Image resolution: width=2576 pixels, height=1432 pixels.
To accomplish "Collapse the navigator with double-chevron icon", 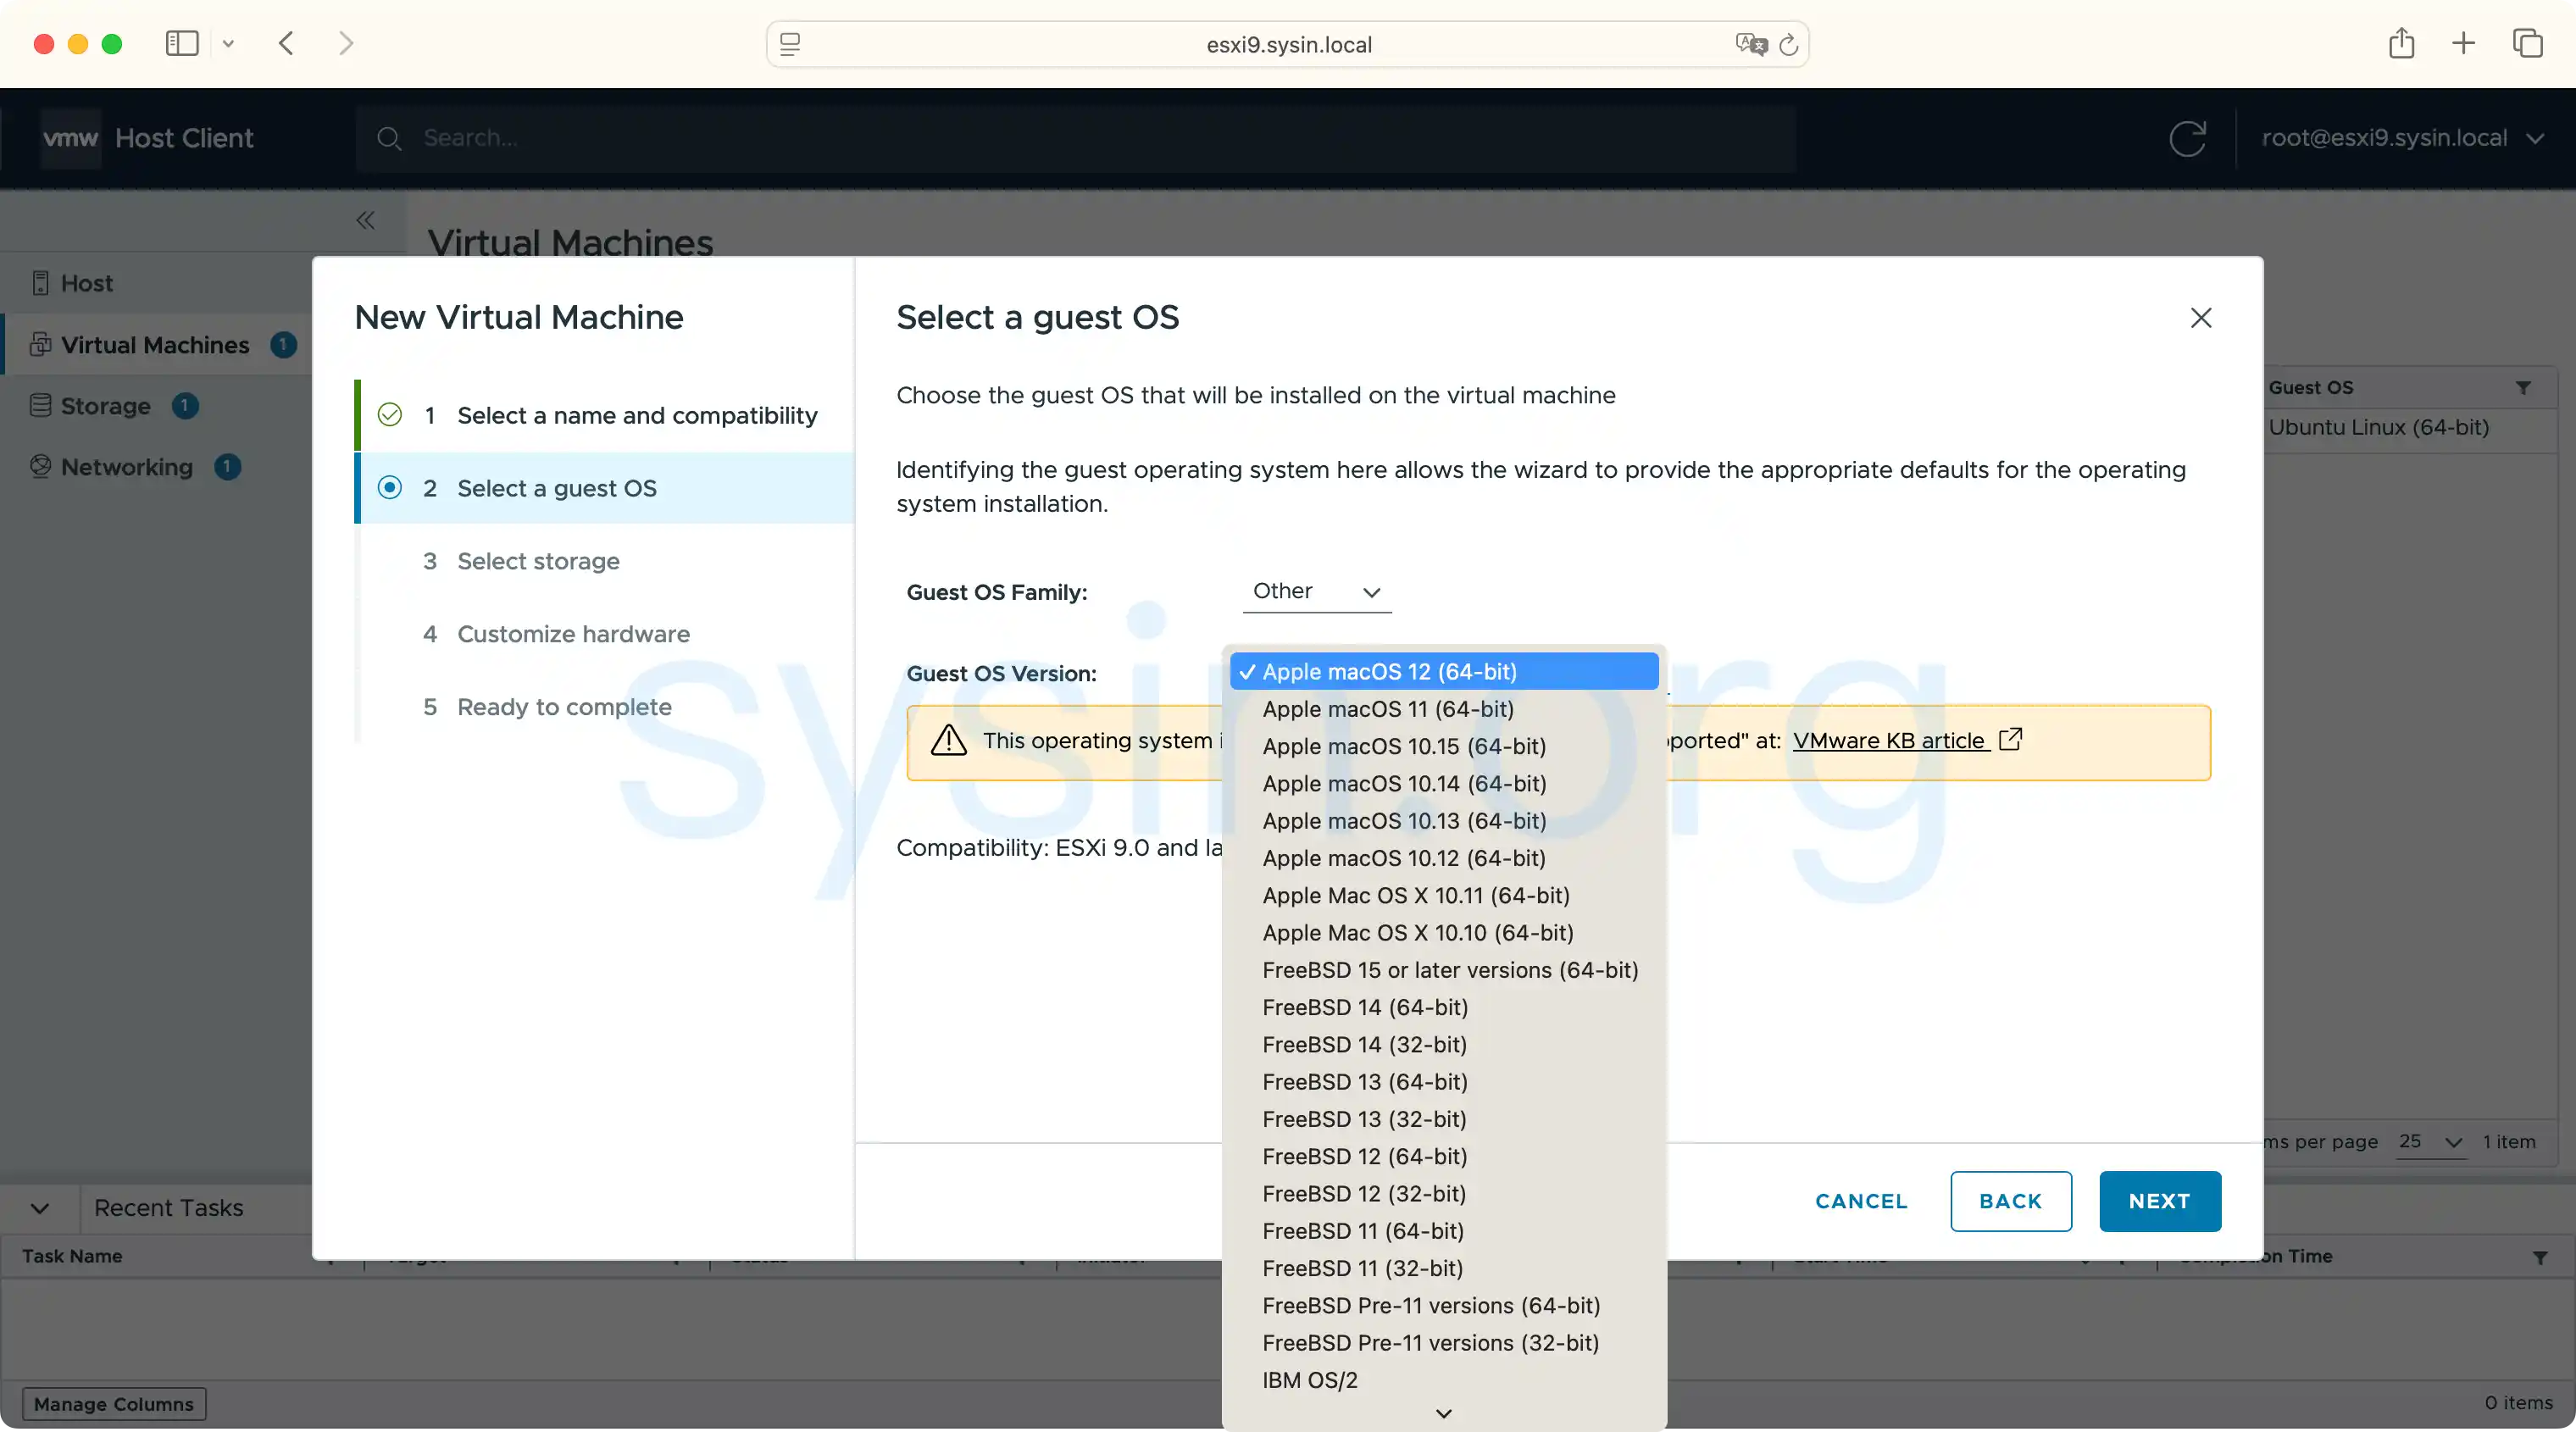I will click(365, 220).
